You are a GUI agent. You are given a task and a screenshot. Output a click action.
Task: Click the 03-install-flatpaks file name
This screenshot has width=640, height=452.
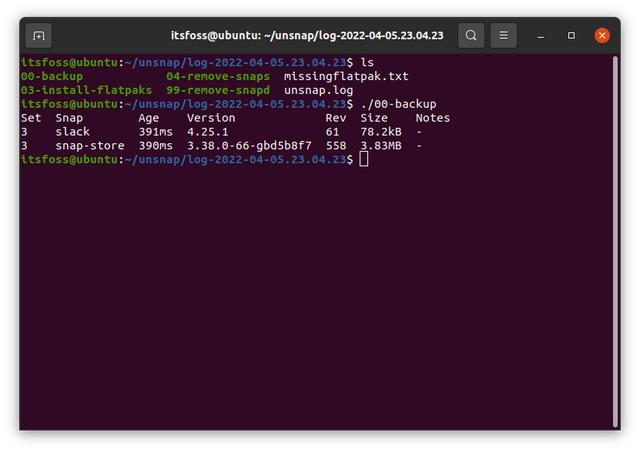tap(86, 90)
